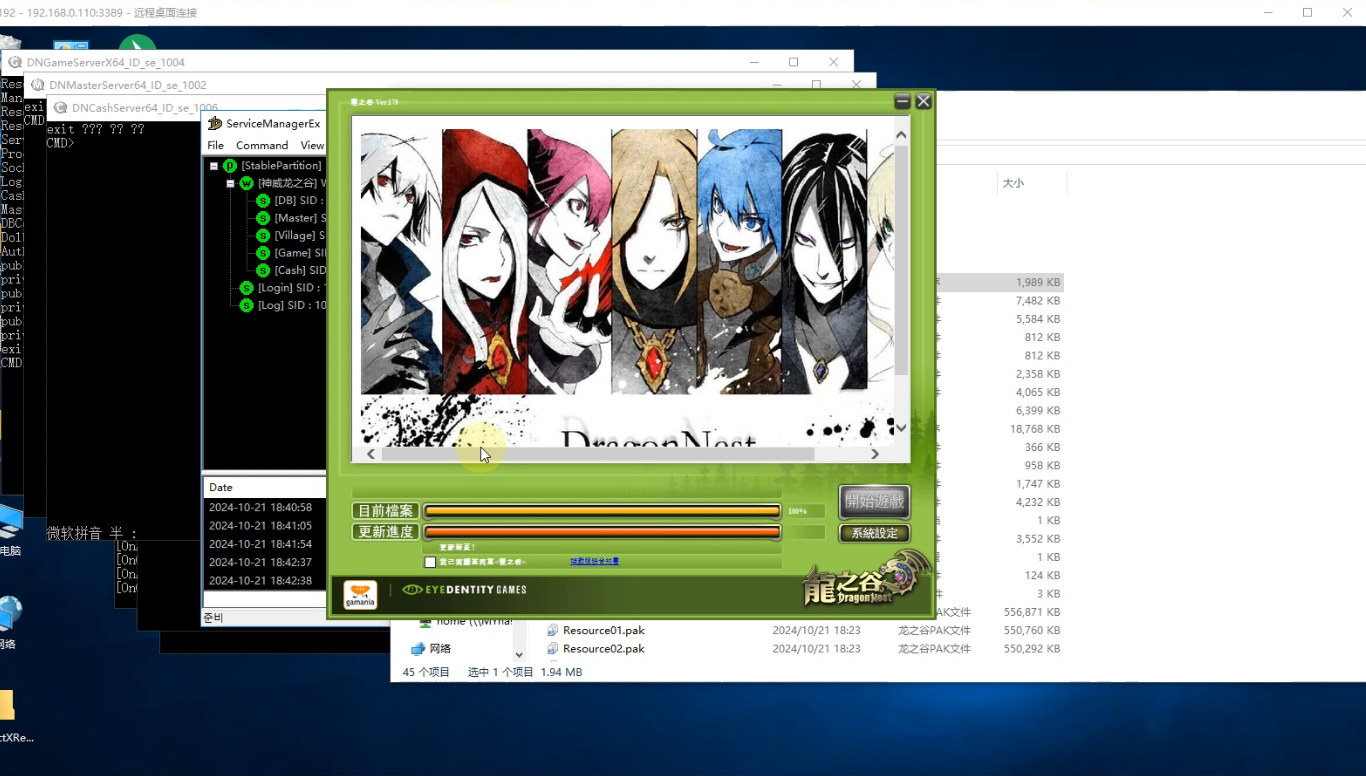Screen dimensions: 1366x776
Task: Click the Eyedentity Games logo
Action: 464,590
